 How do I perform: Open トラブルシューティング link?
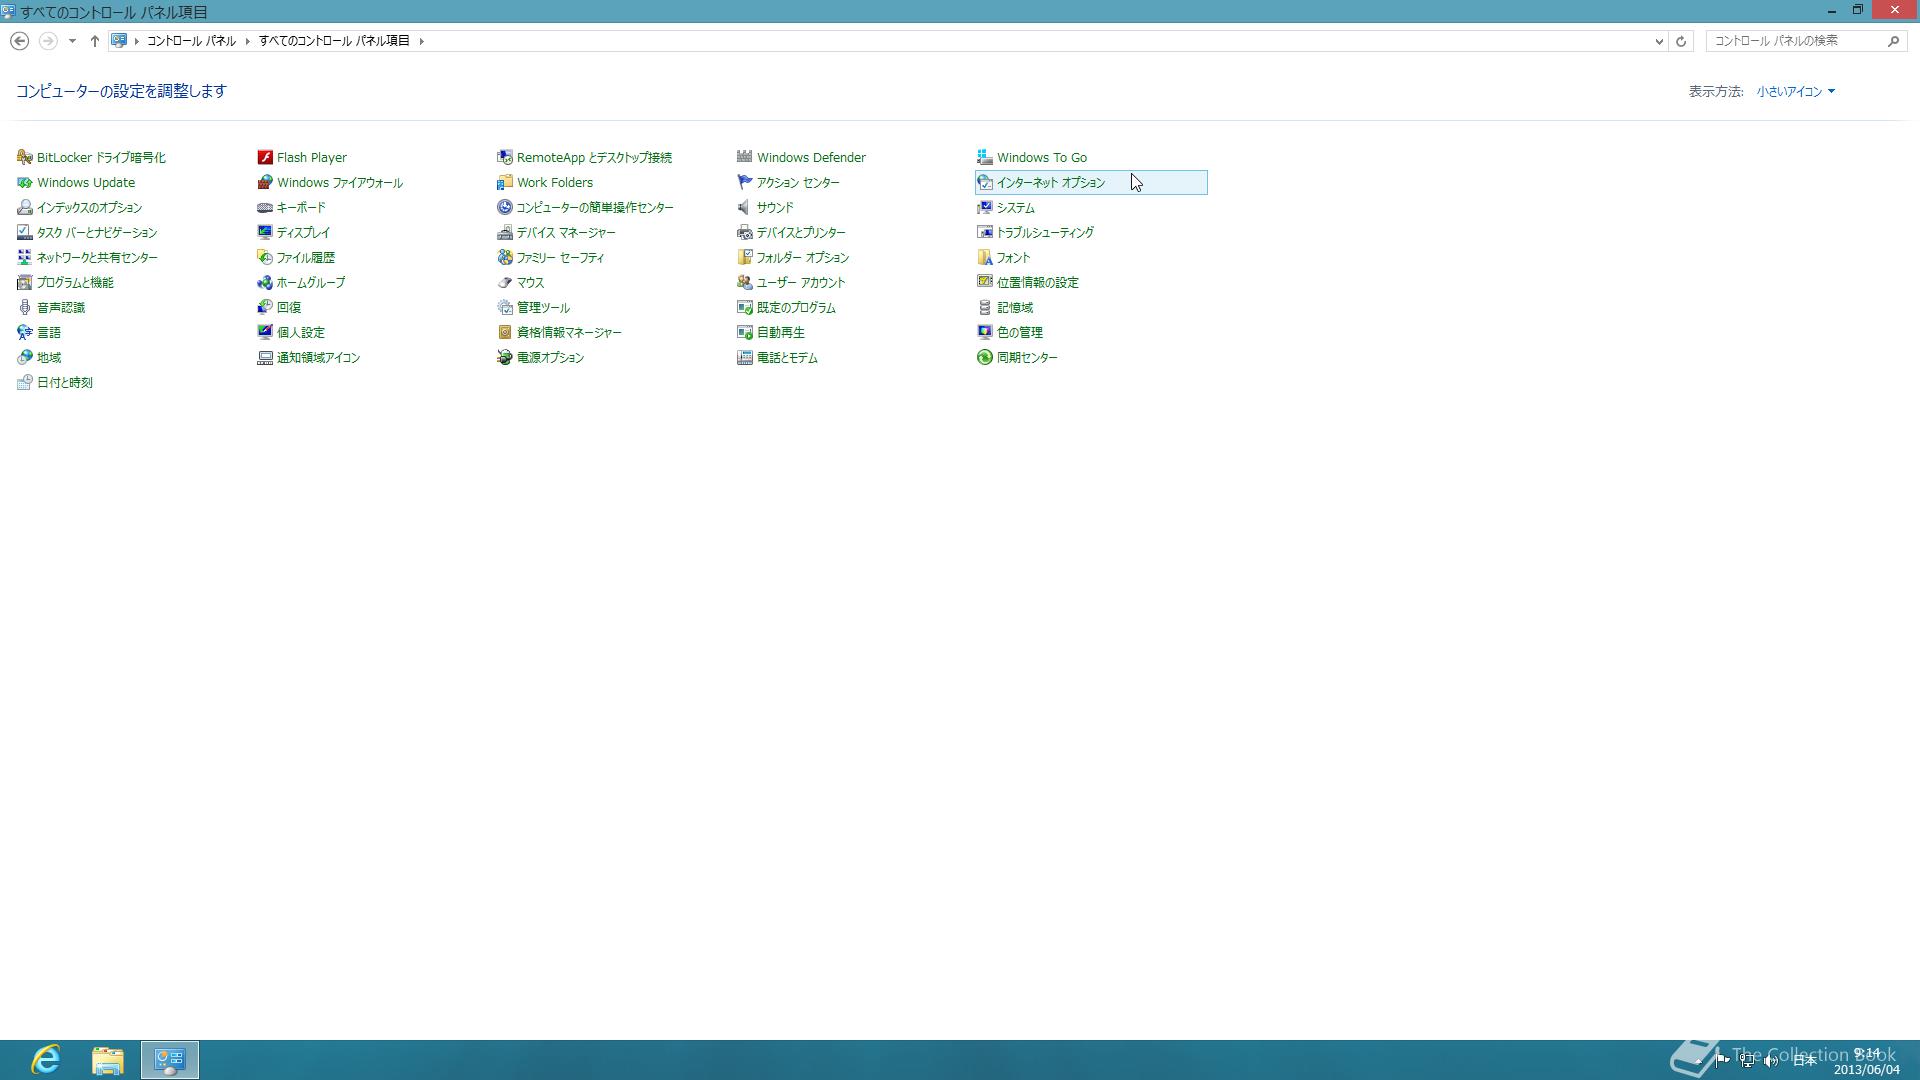[1045, 232]
